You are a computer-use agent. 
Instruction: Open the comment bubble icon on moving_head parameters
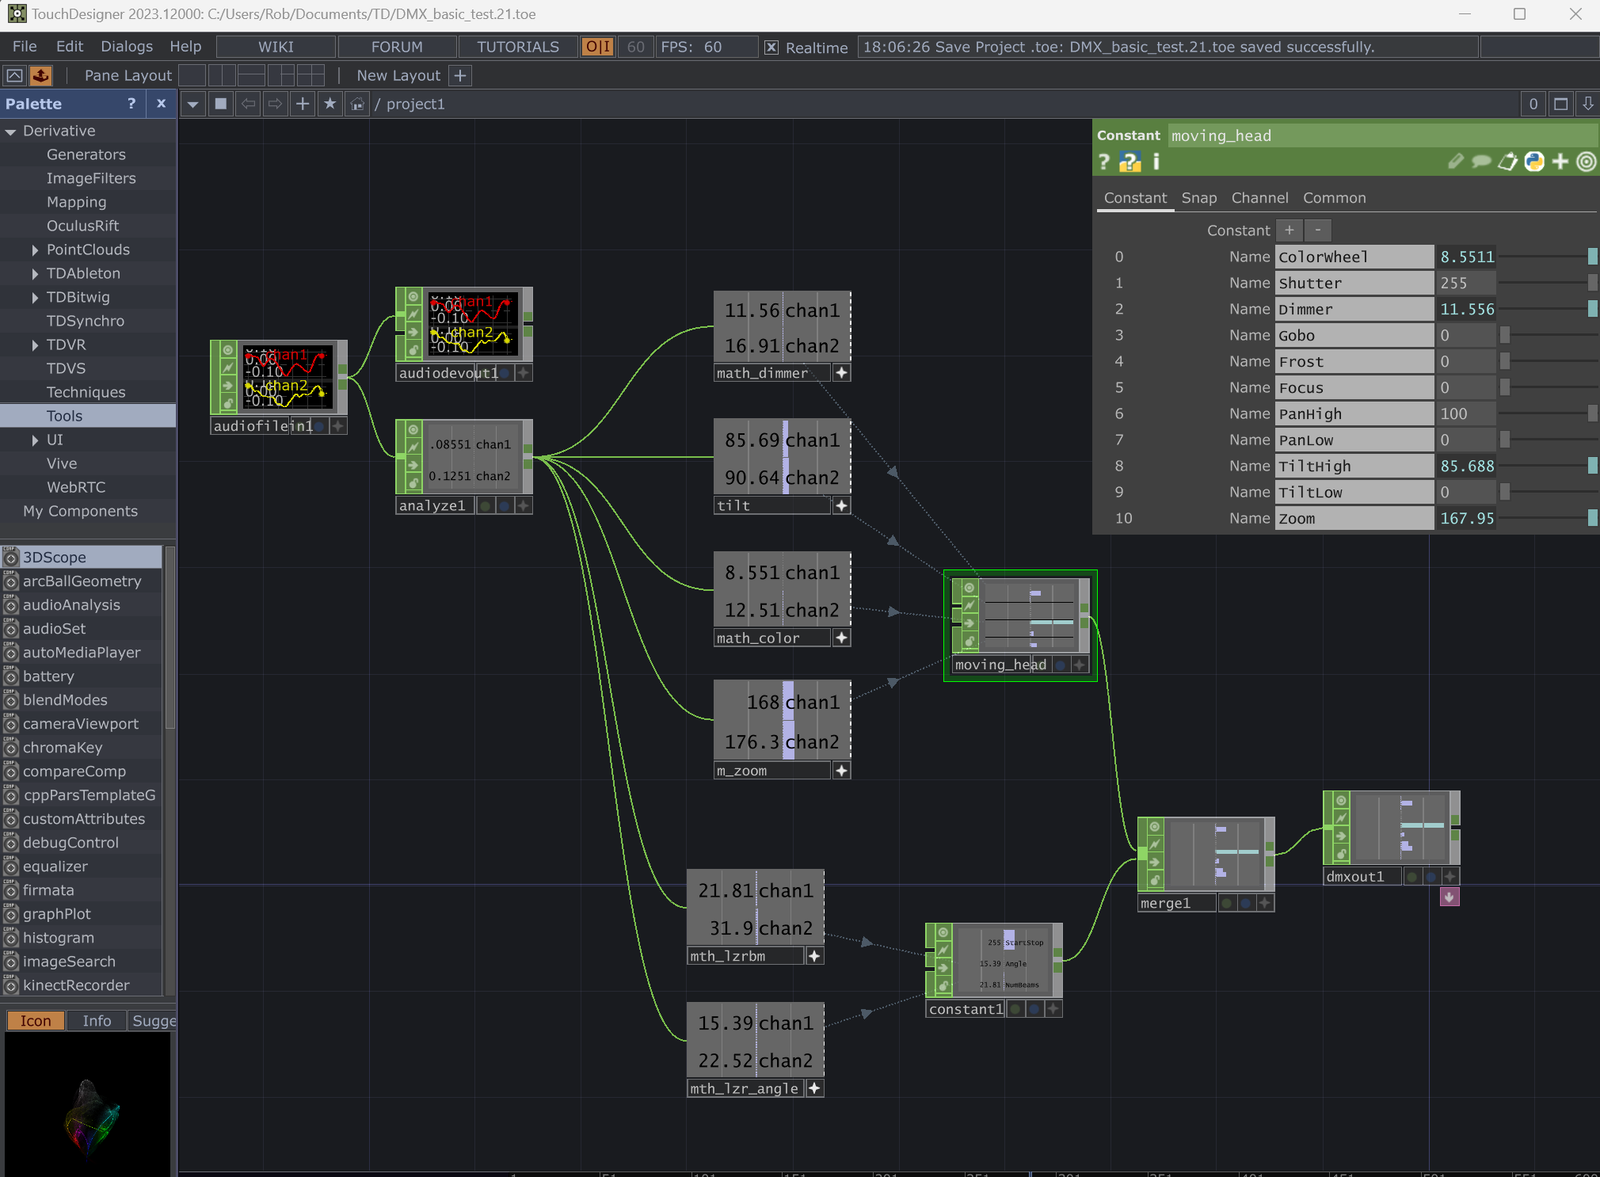pyautogui.click(x=1482, y=161)
